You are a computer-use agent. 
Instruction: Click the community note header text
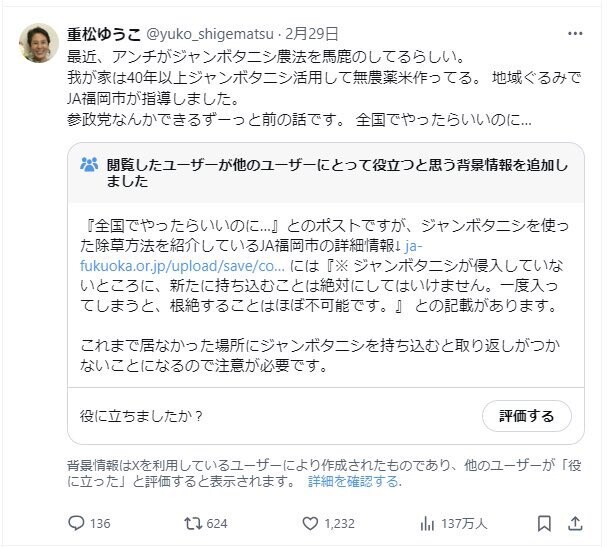click(330, 173)
